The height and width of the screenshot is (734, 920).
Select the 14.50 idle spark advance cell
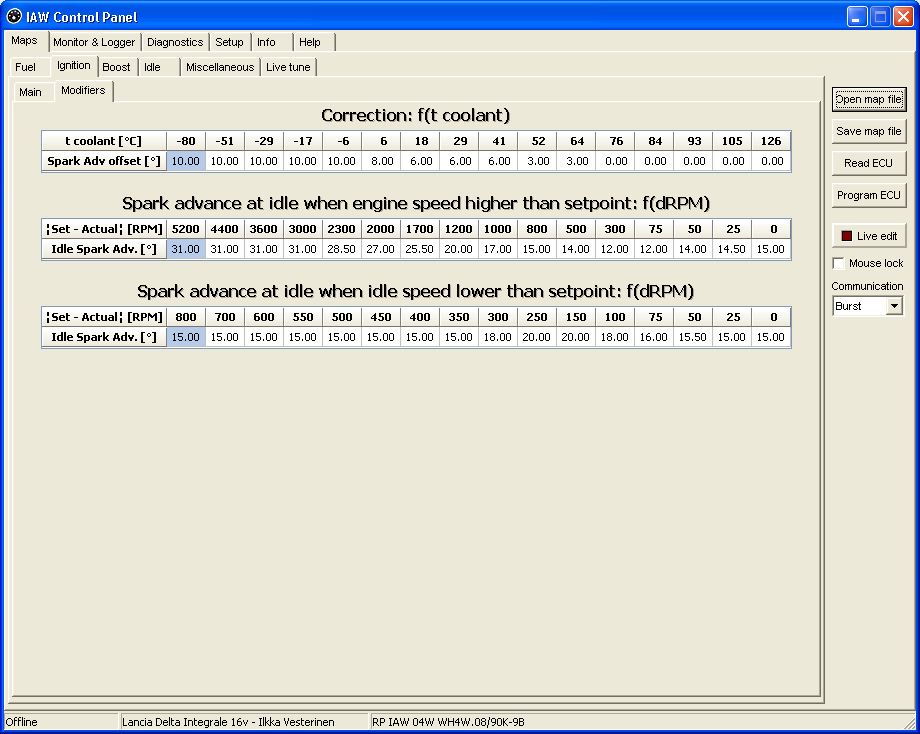point(732,249)
